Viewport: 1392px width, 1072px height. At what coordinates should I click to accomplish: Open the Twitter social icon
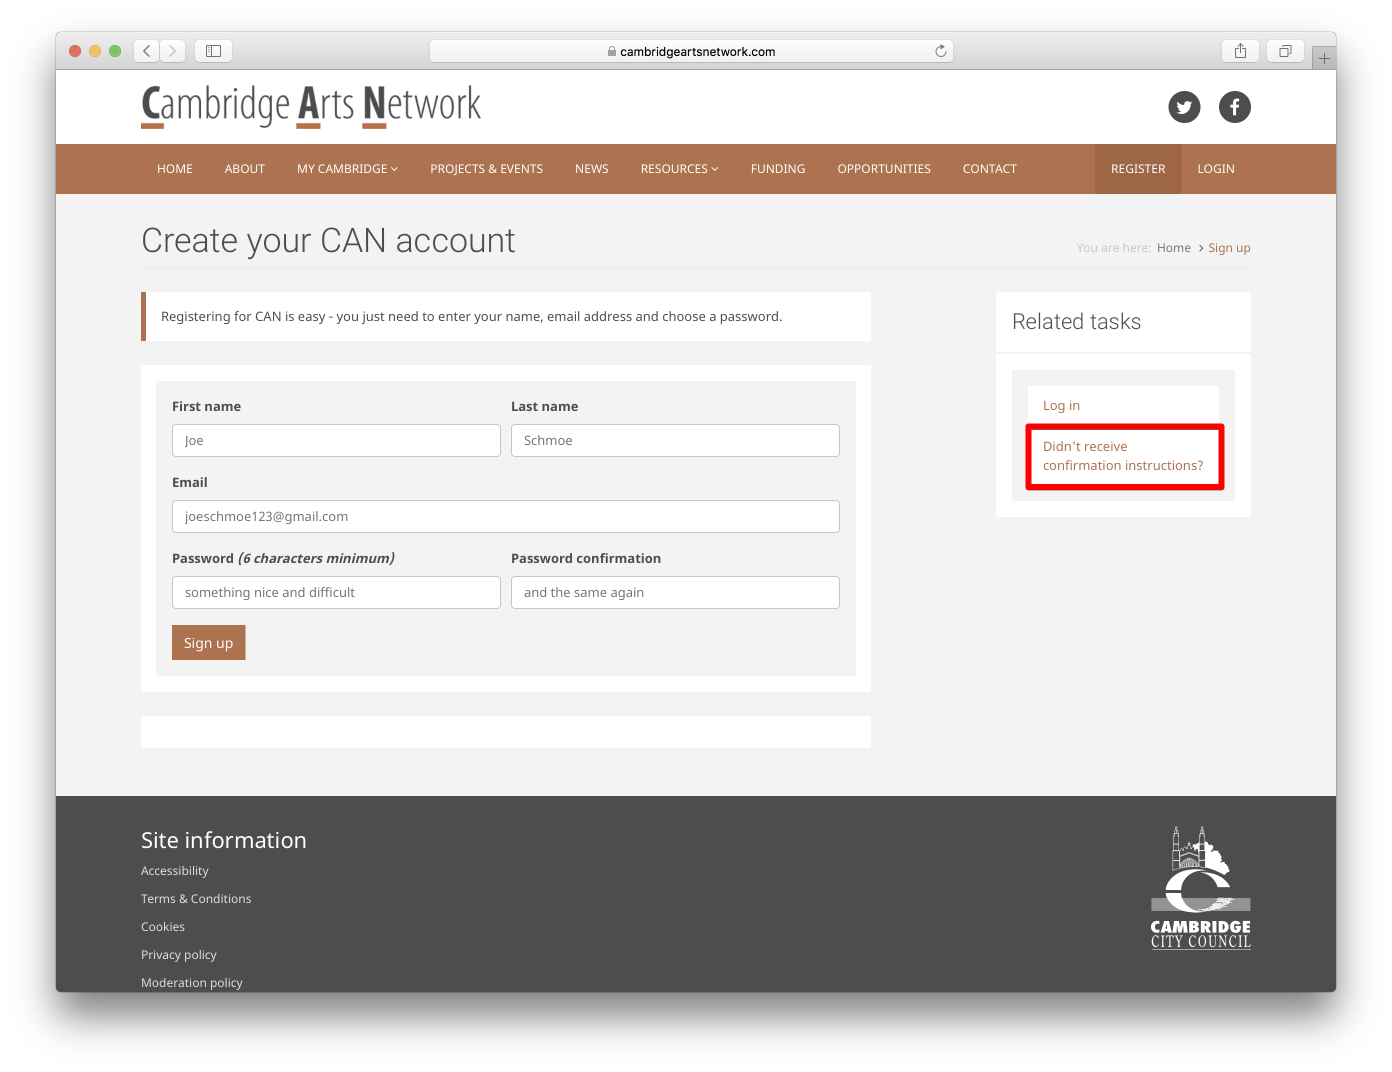pyautogui.click(x=1184, y=107)
